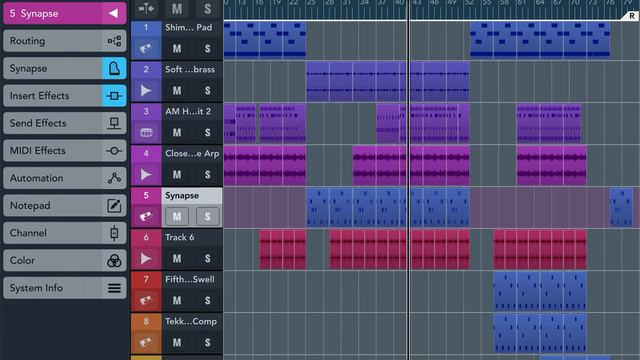
Task: Click track number 2 color header
Action: point(146,69)
